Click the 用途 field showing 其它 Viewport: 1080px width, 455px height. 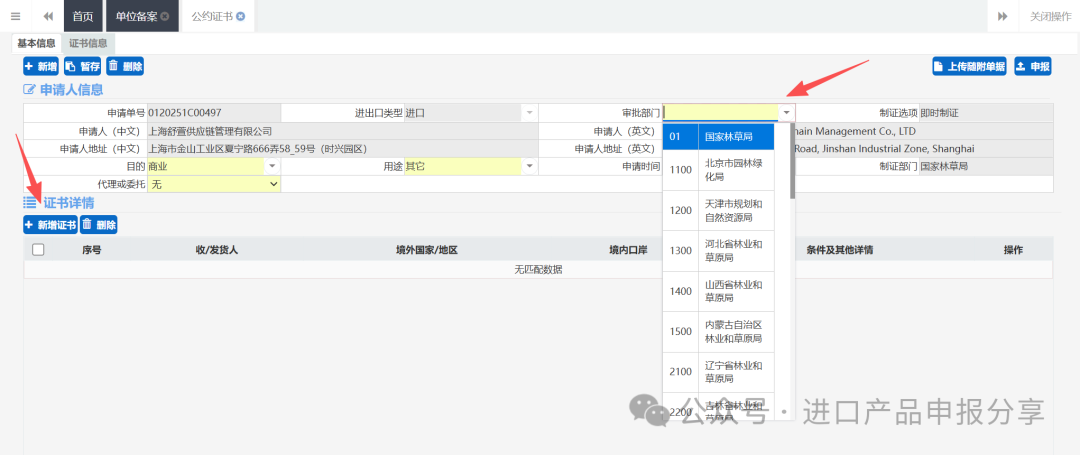pos(464,167)
